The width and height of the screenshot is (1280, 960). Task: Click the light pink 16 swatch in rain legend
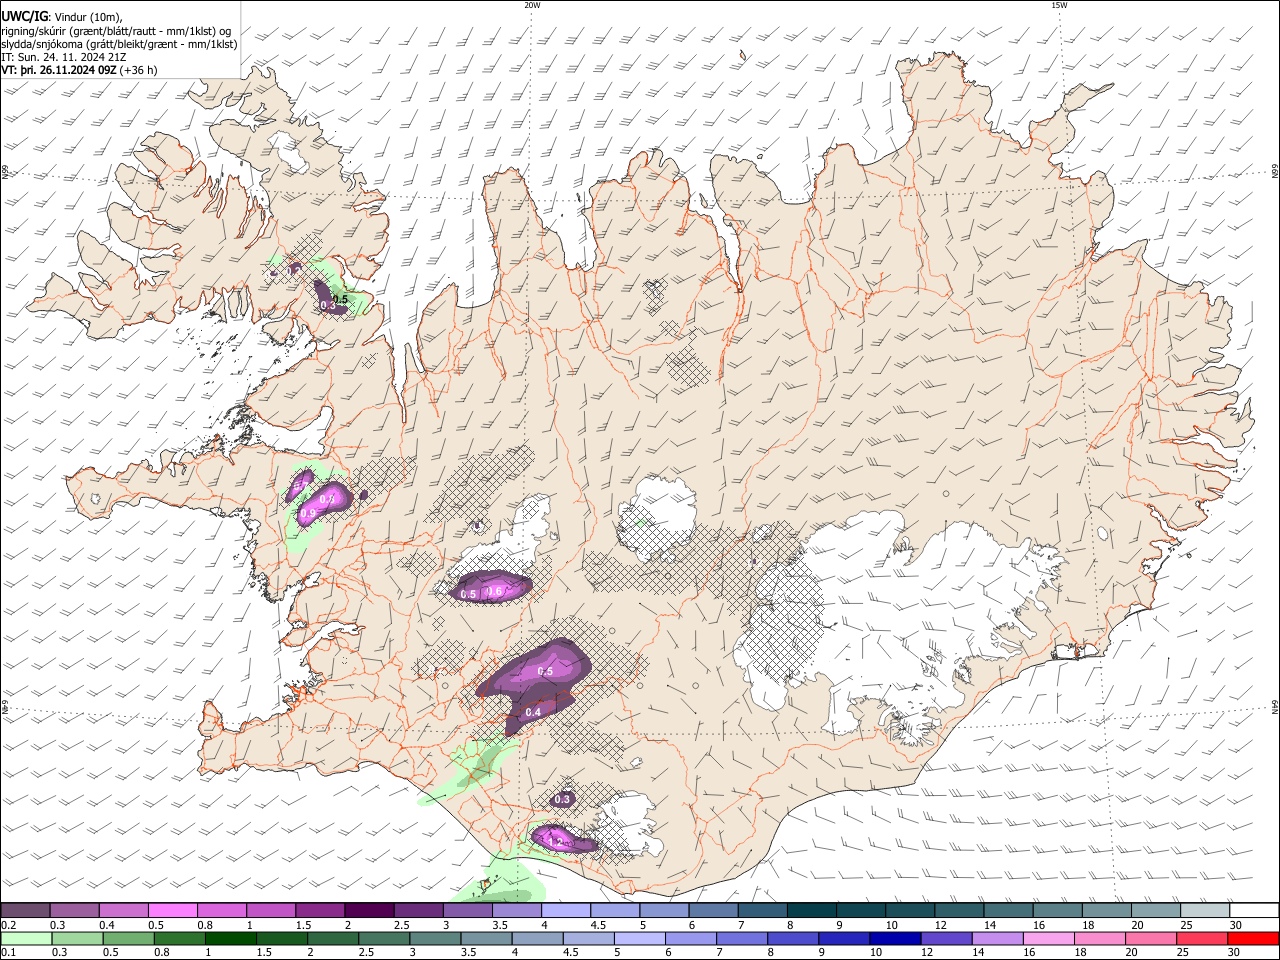1049,939
